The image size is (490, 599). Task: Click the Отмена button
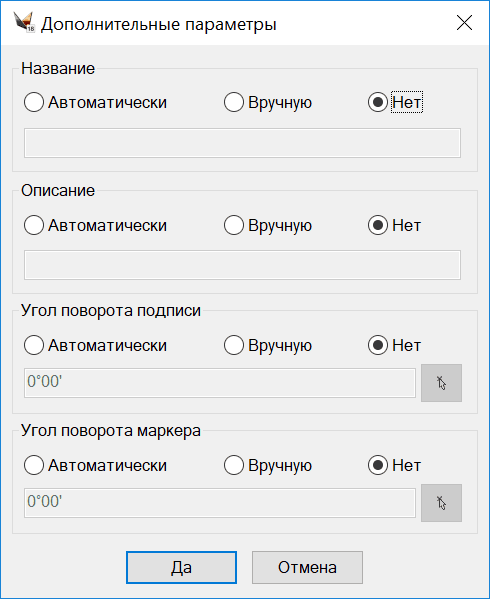click(x=307, y=567)
